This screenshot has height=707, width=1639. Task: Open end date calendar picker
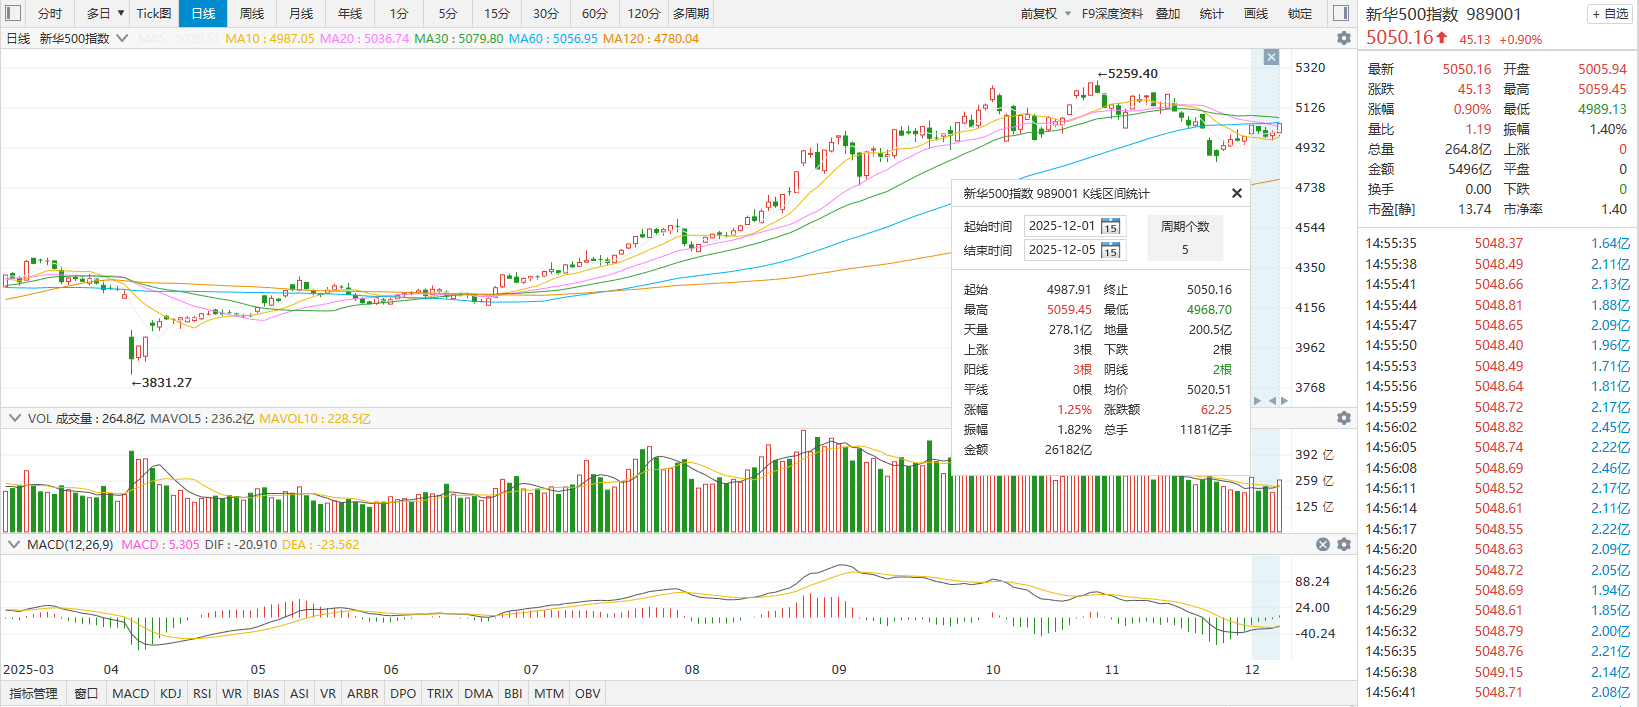1110,251
